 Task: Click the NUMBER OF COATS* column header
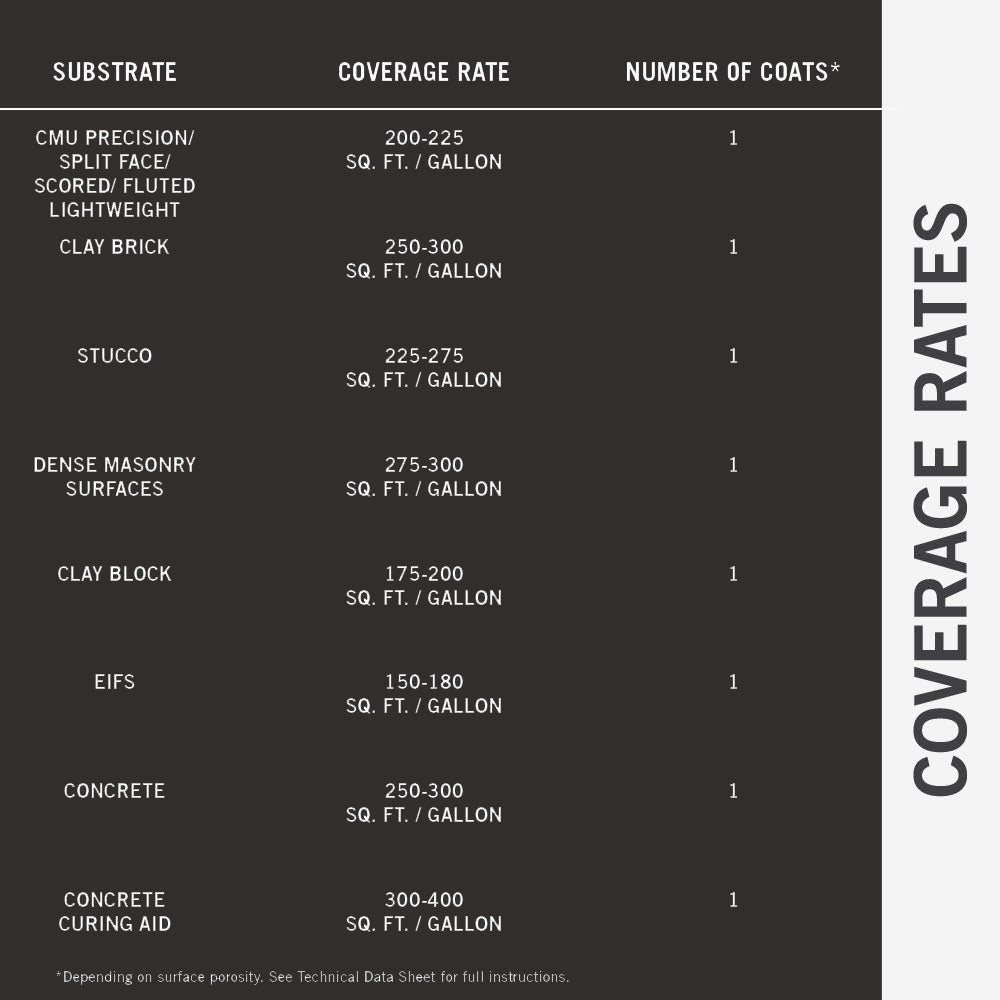pyautogui.click(x=732, y=72)
